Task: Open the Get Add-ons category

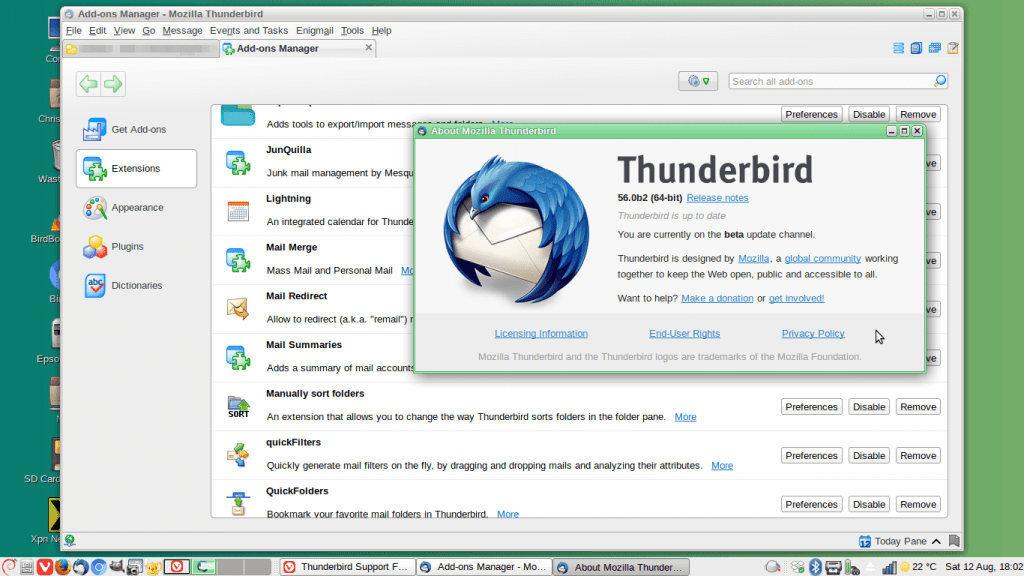Action: point(136,129)
